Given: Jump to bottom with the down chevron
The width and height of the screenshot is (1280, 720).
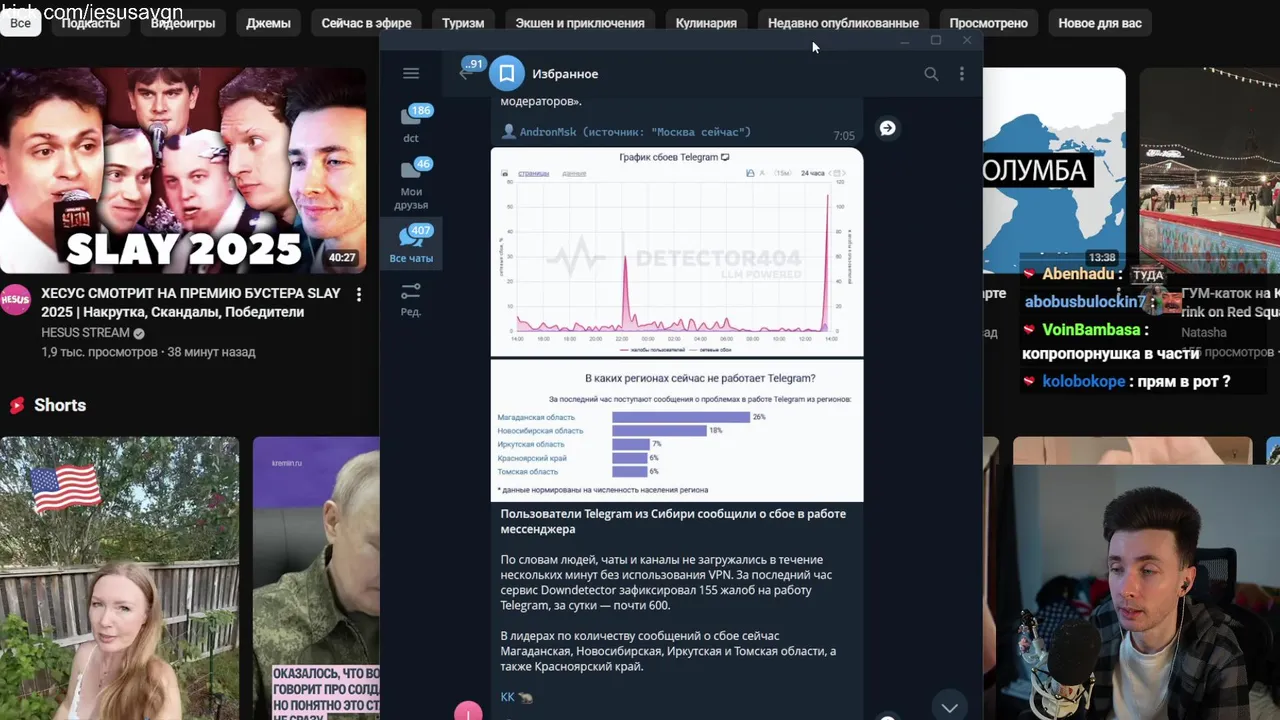Looking at the screenshot, I should (x=949, y=707).
